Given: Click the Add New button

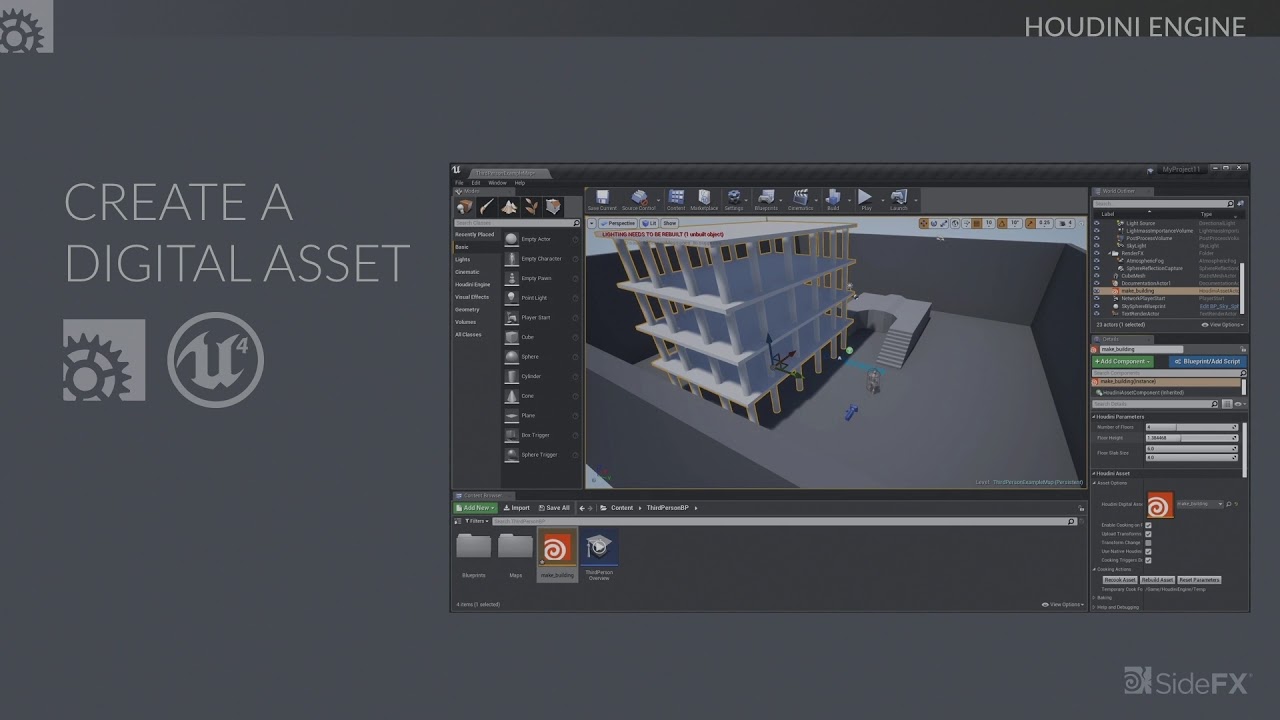Looking at the screenshot, I should 475,507.
